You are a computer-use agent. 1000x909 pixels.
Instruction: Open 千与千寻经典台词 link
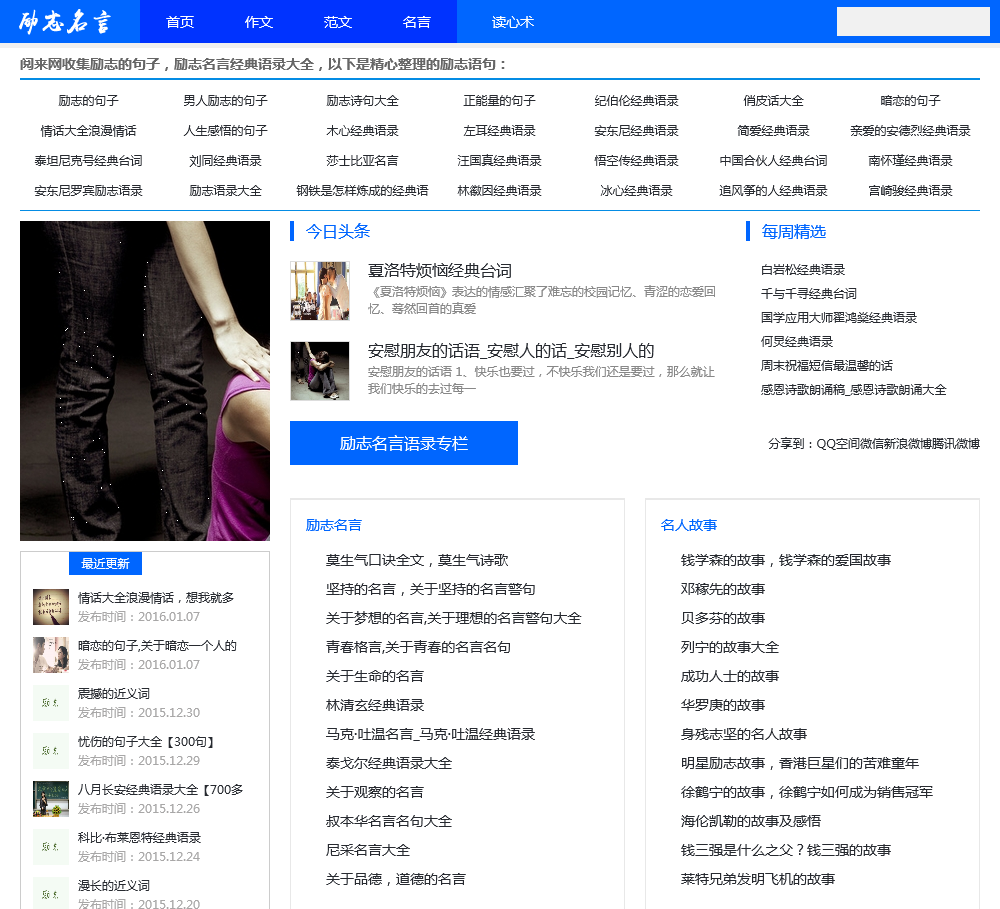(x=808, y=293)
